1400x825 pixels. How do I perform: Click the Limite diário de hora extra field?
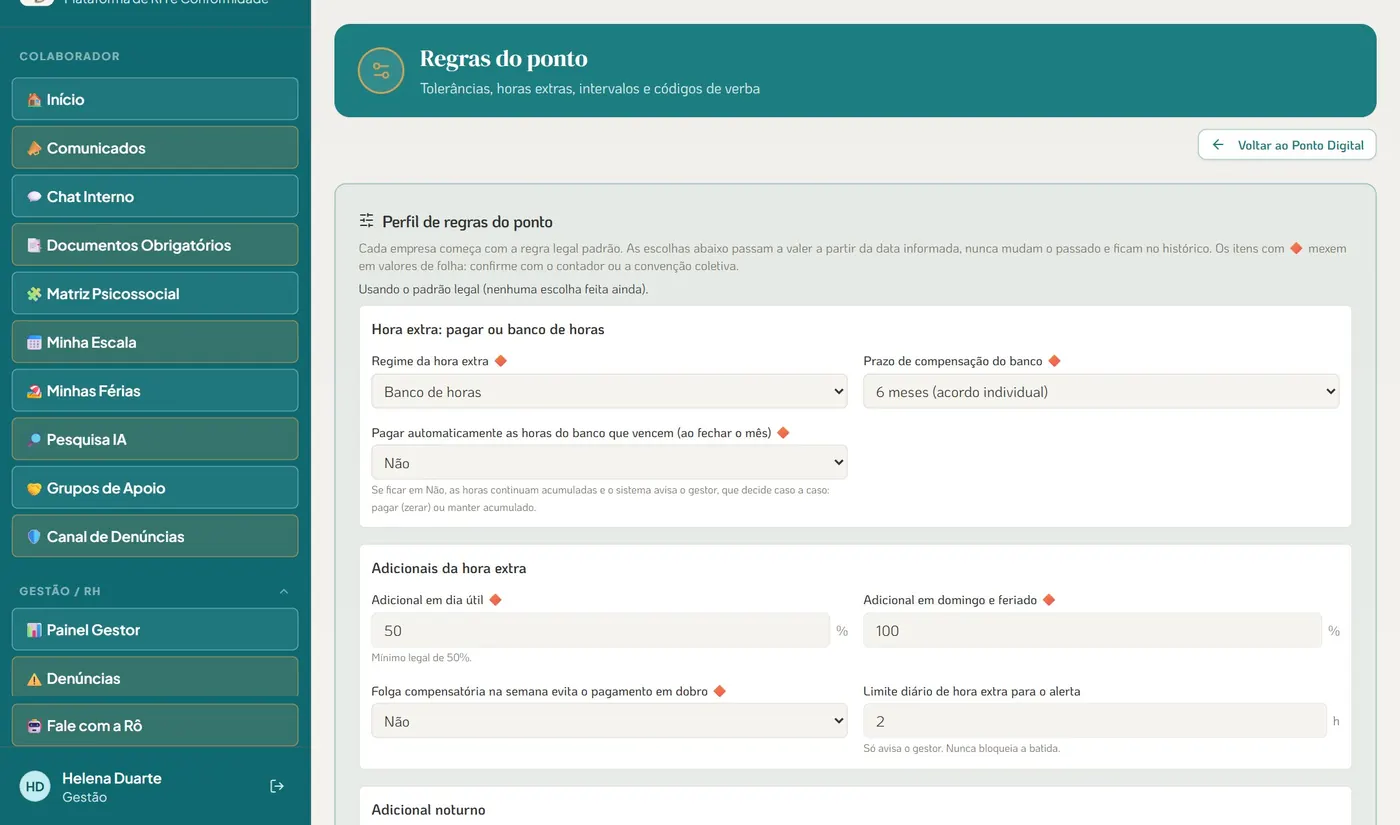click(1094, 721)
